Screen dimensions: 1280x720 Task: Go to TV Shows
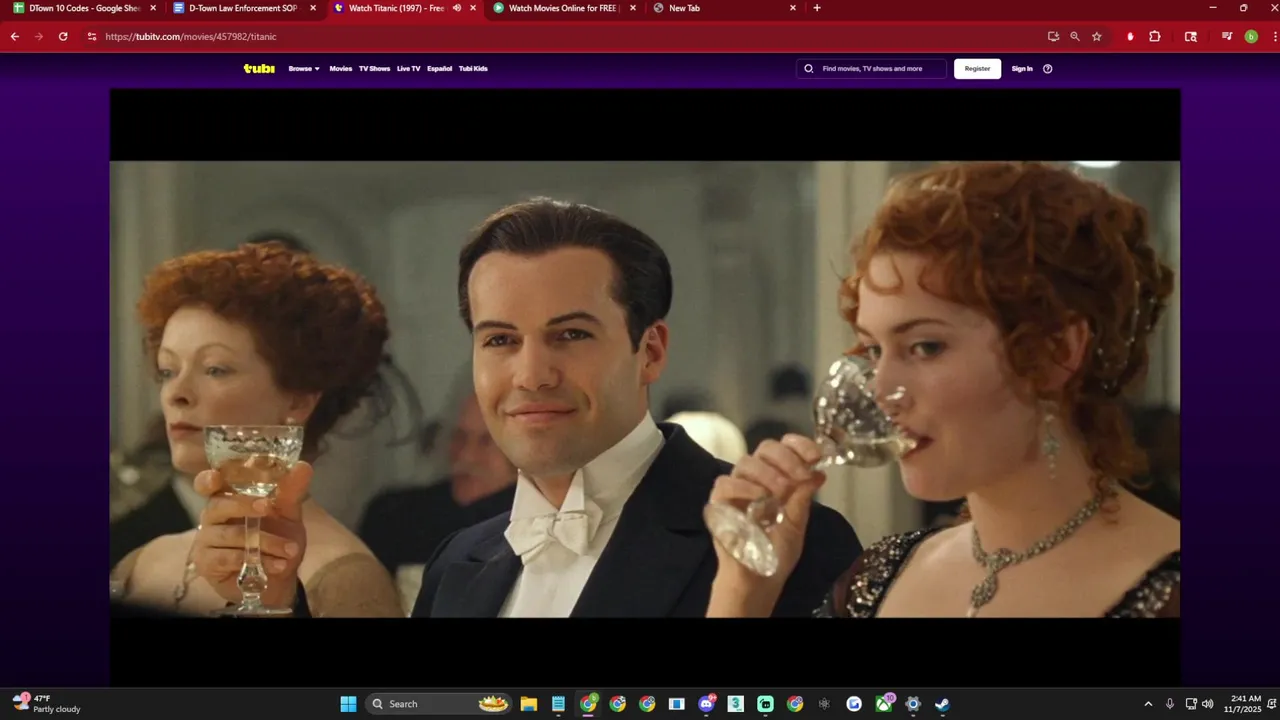pyautogui.click(x=375, y=69)
